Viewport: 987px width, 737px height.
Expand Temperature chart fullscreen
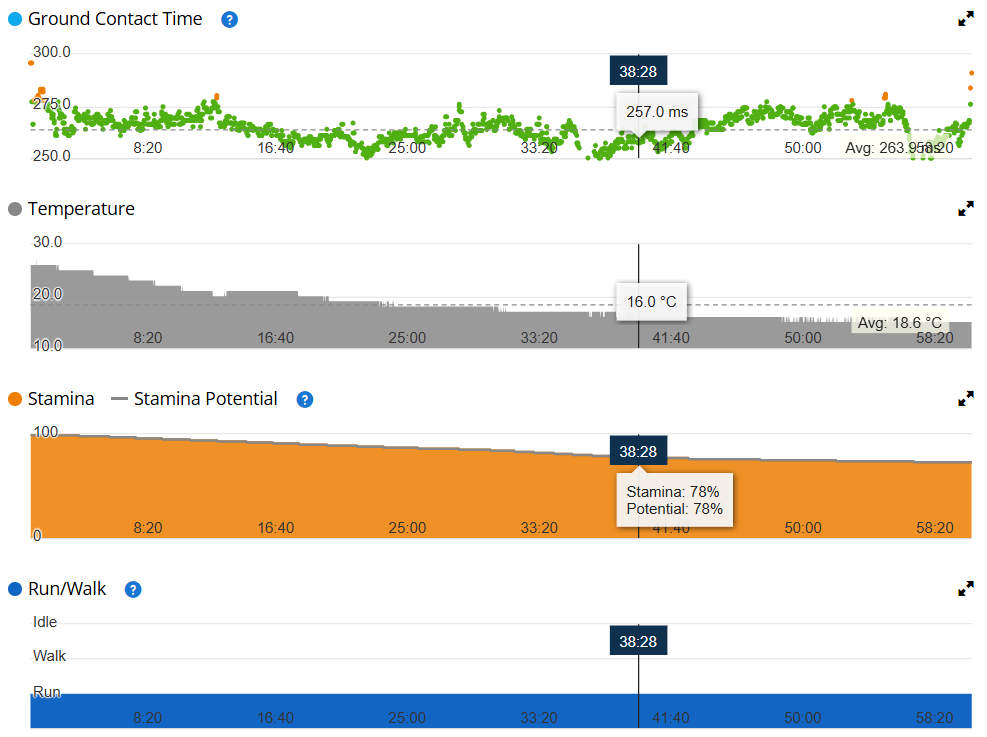coord(966,209)
